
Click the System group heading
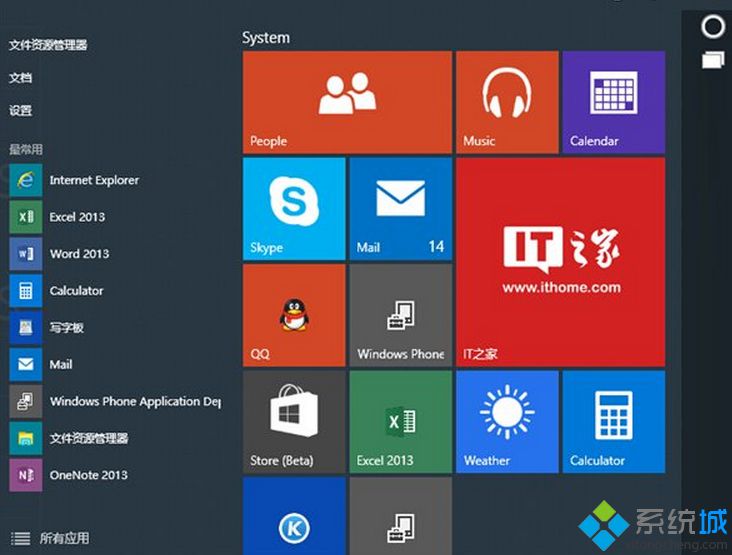tap(266, 38)
